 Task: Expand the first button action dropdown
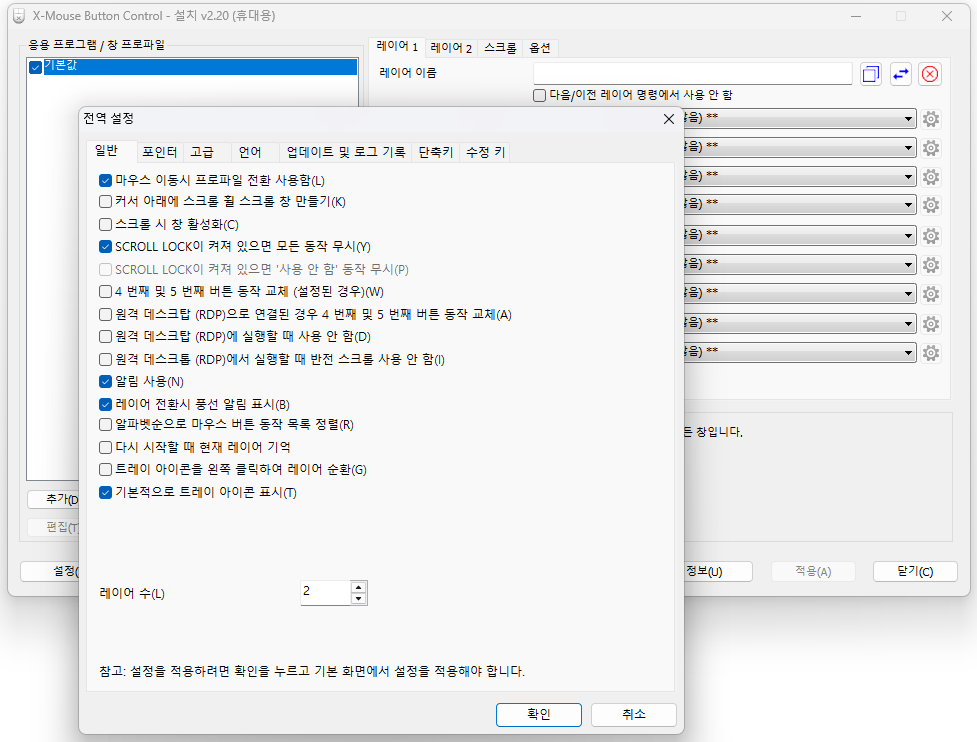click(908, 118)
